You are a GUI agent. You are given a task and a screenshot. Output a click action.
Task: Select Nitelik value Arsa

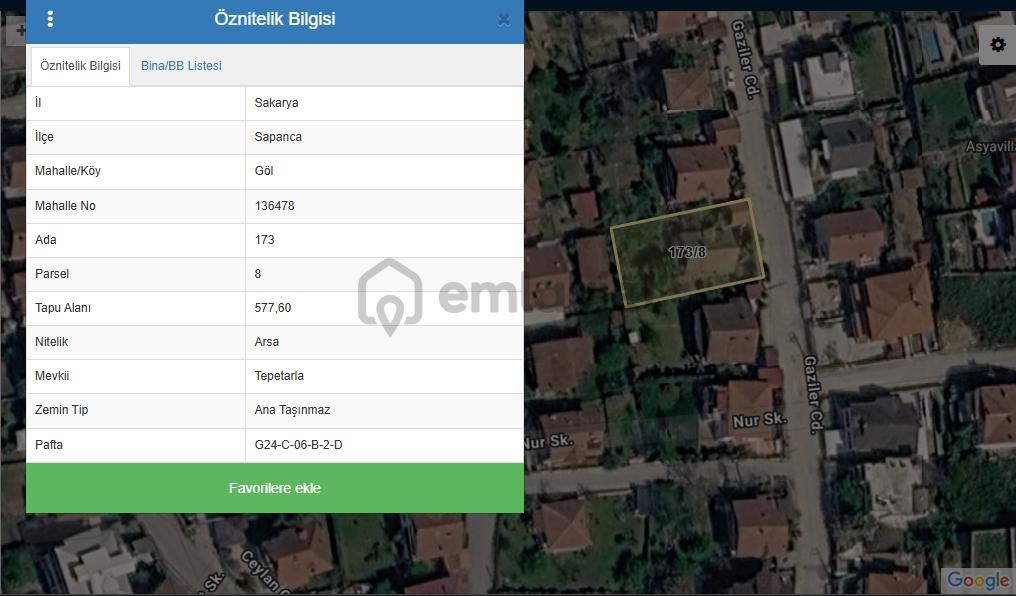click(266, 341)
